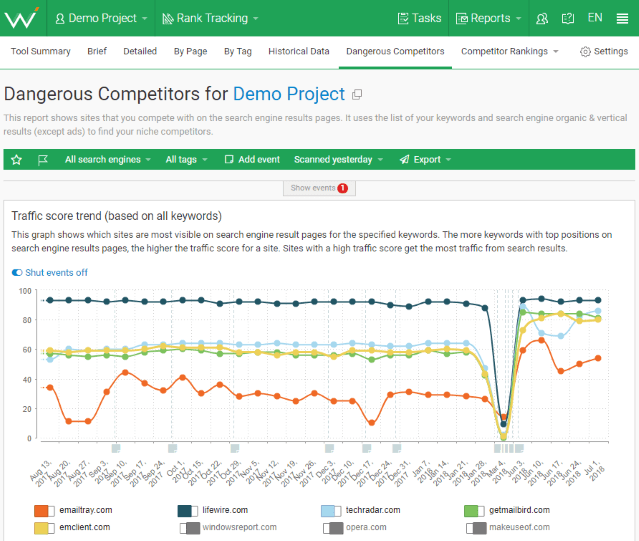Screen dimensions: 639x541
Task: Click Show events button
Action: pyautogui.click(x=319, y=188)
